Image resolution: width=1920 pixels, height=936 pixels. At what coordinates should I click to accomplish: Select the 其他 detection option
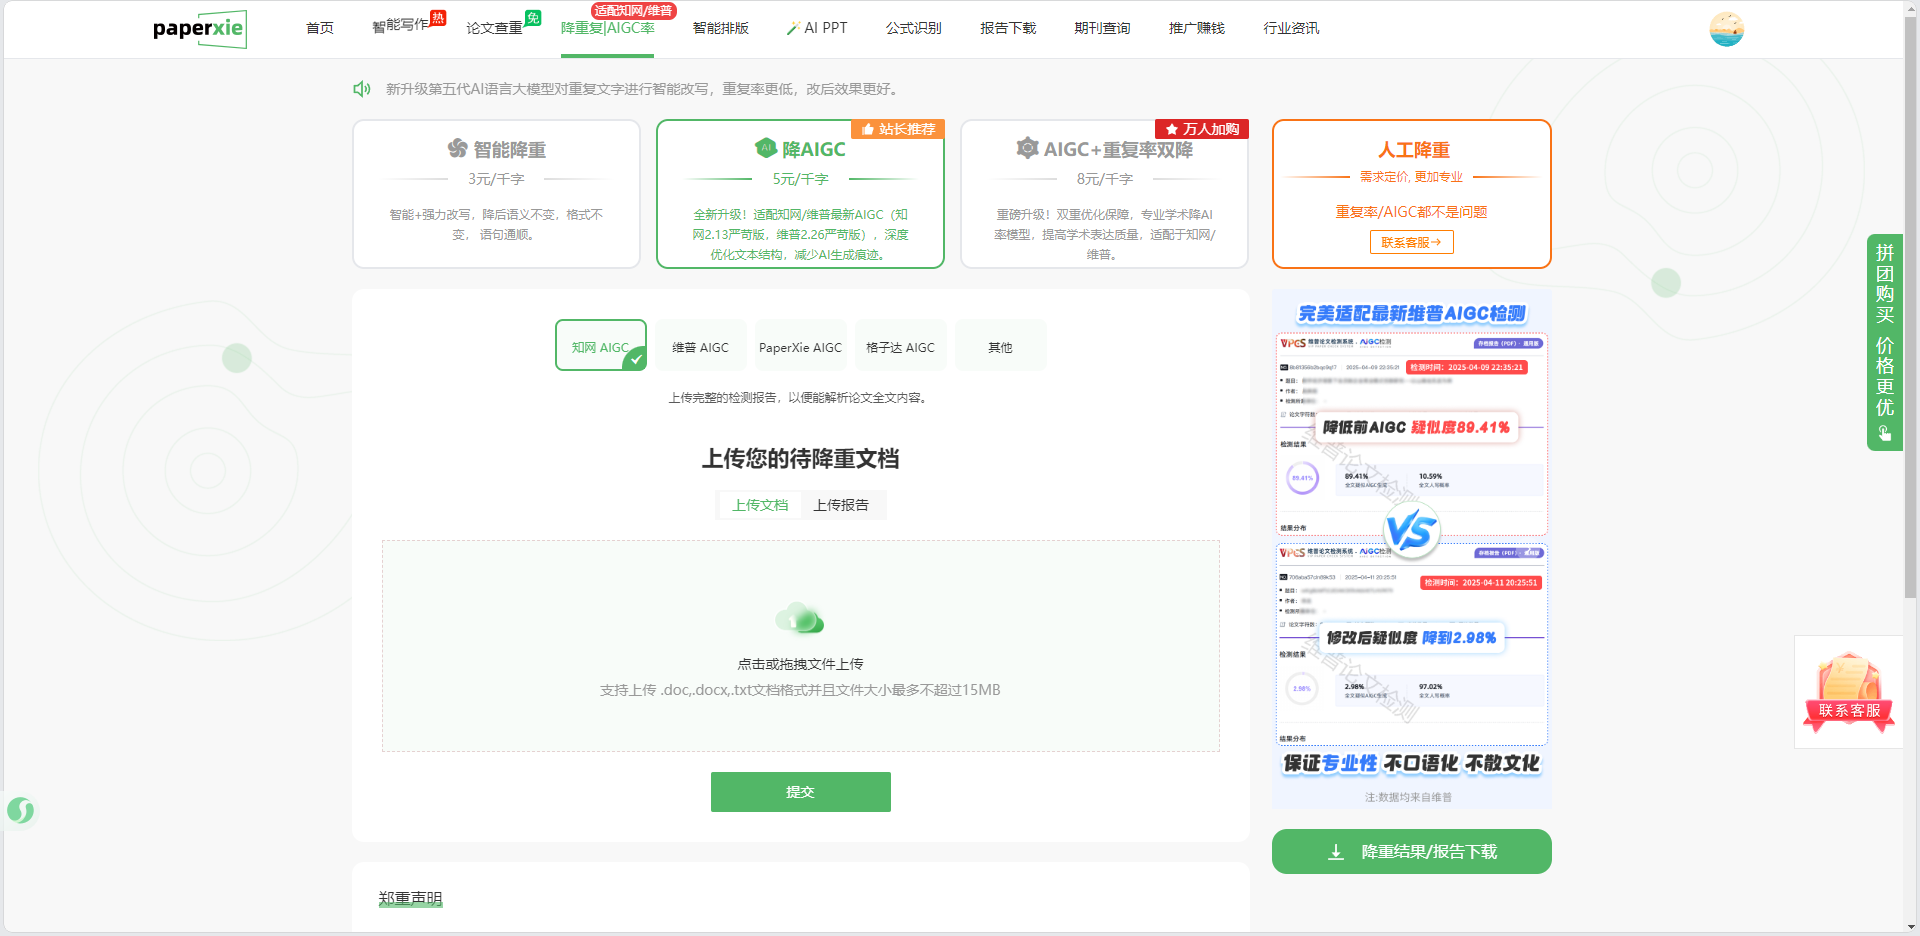point(1001,346)
